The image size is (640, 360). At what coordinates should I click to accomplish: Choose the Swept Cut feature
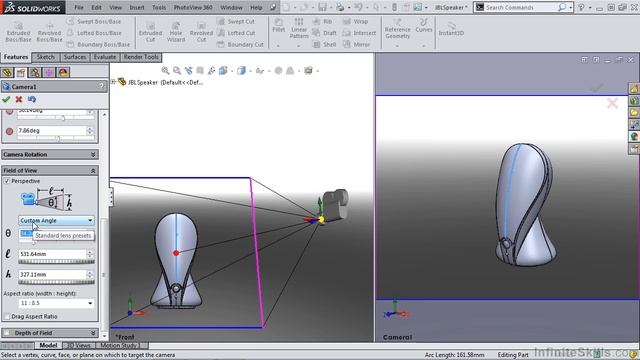(x=236, y=21)
